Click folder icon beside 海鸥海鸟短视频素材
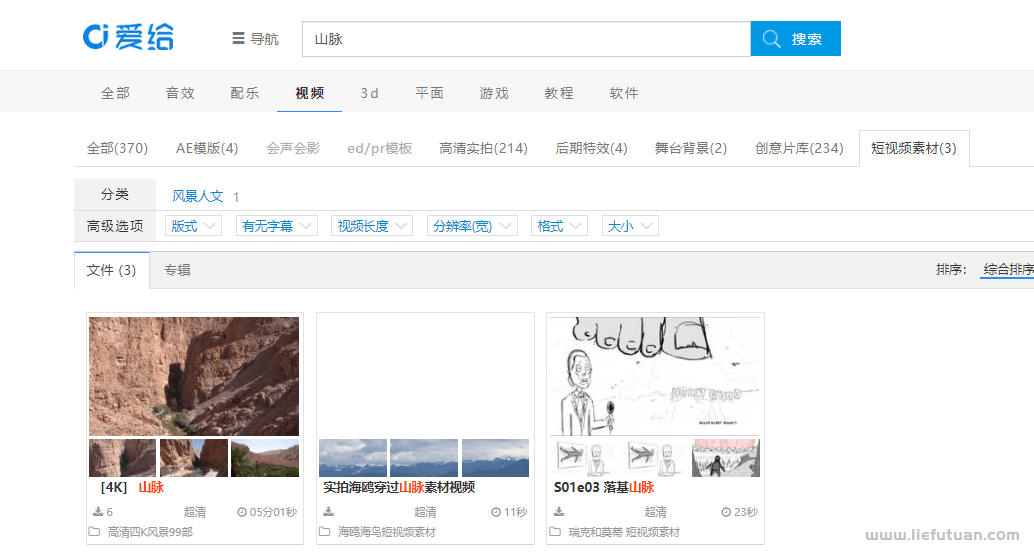The height and width of the screenshot is (555, 1034). coord(324,531)
